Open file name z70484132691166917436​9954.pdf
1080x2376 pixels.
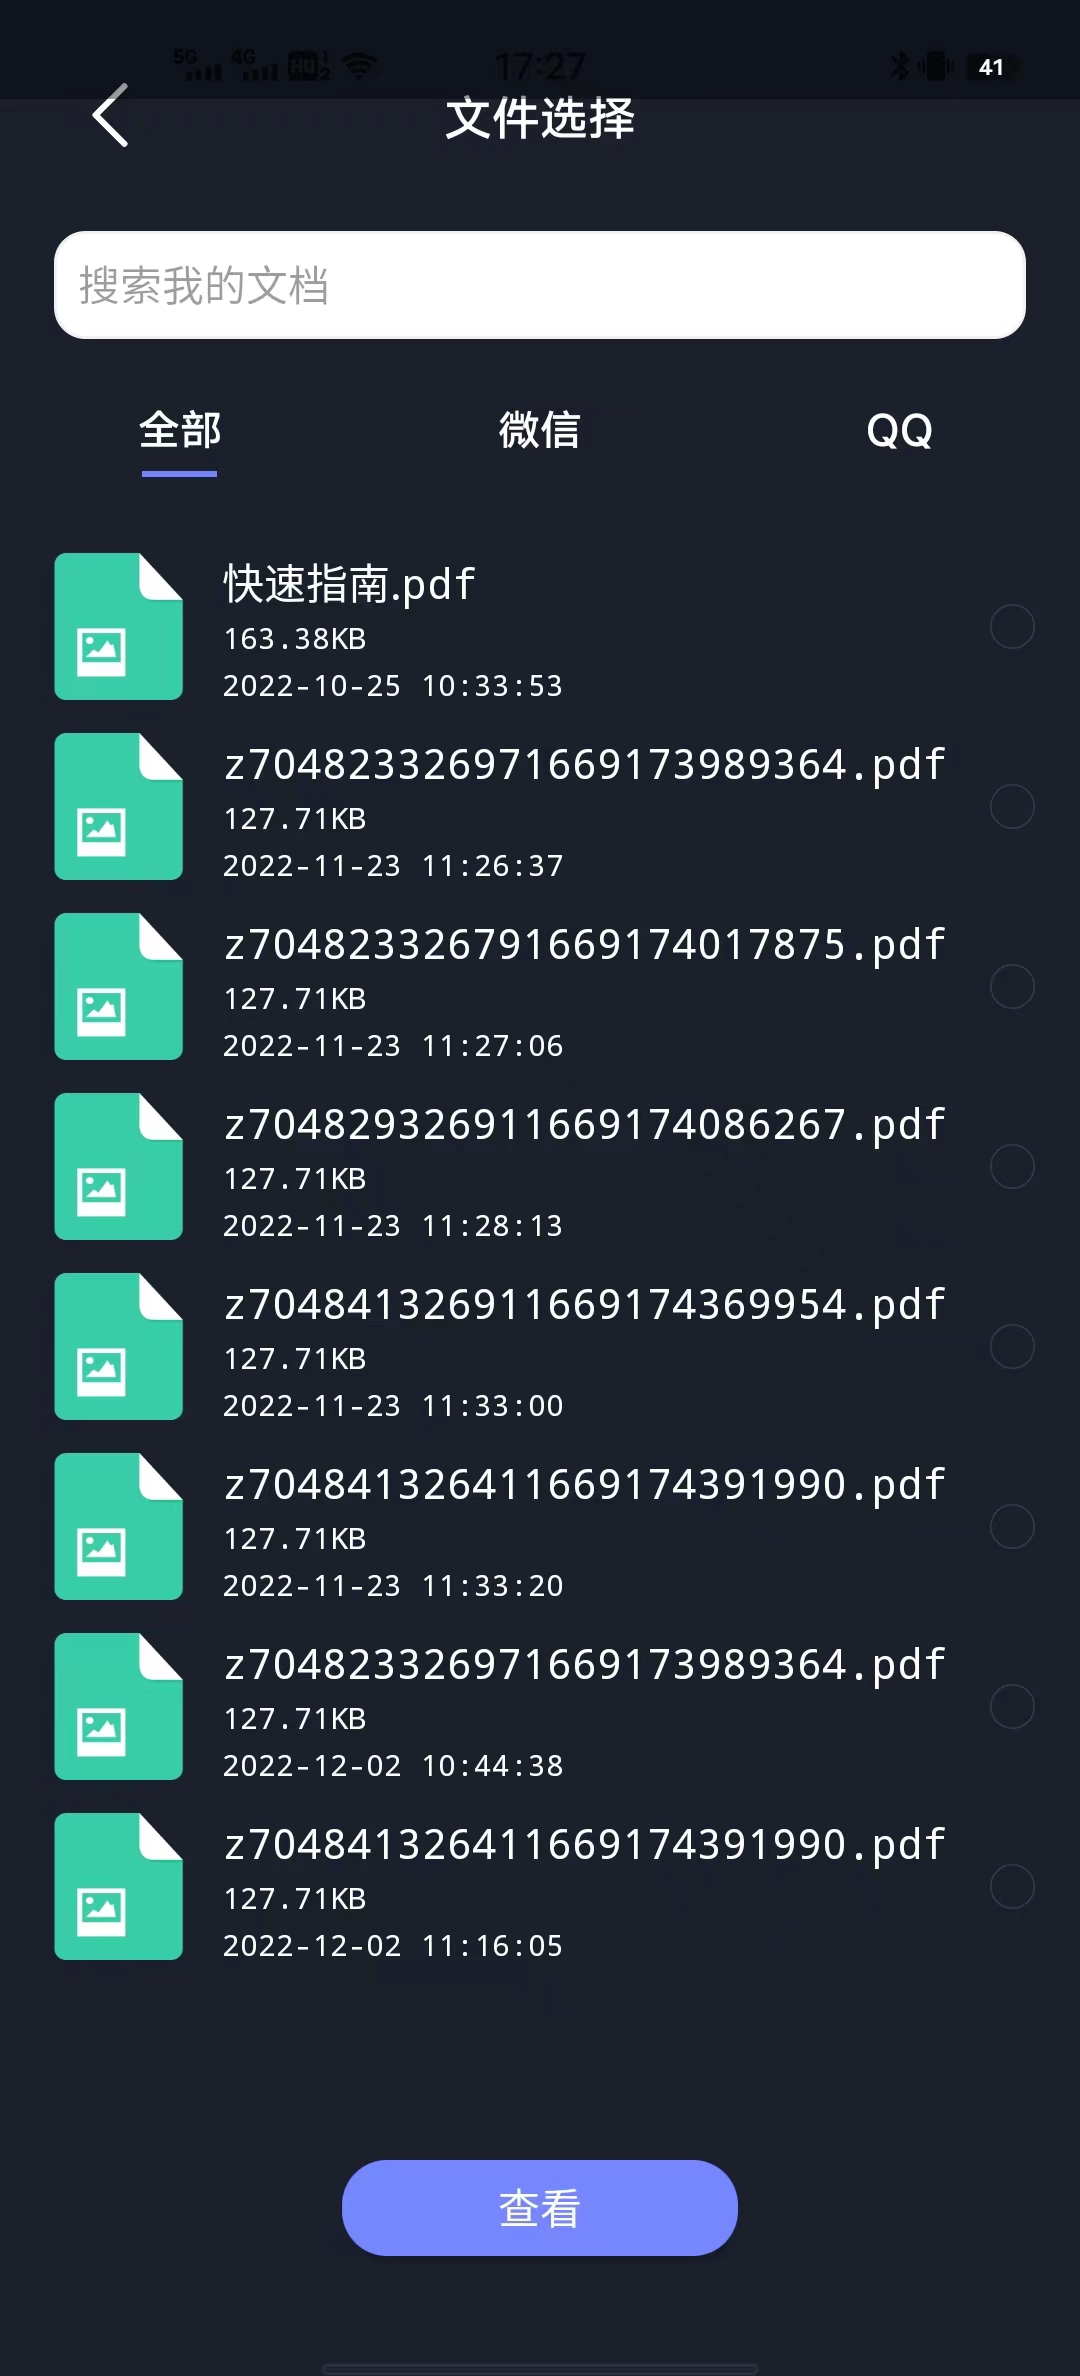[585, 1305]
